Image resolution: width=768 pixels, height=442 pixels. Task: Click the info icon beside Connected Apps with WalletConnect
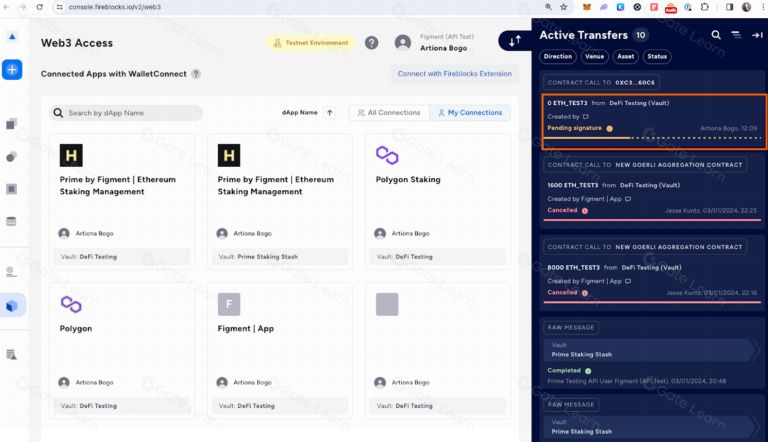pyautogui.click(x=196, y=74)
